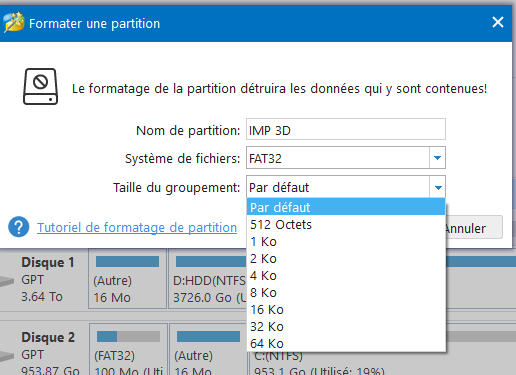Open the Système de fichiers dropdown arrow
This screenshot has height=375, width=516.
coord(437,158)
